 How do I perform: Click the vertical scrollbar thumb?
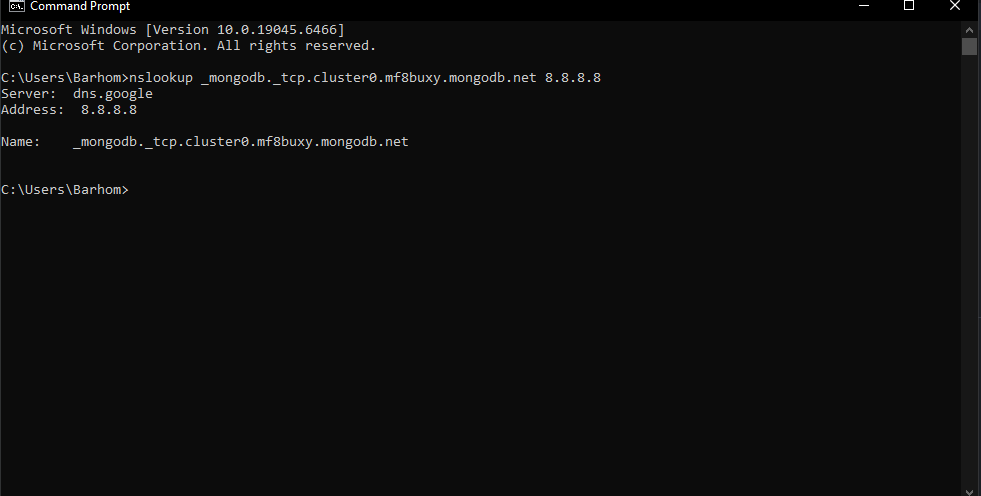(969, 46)
